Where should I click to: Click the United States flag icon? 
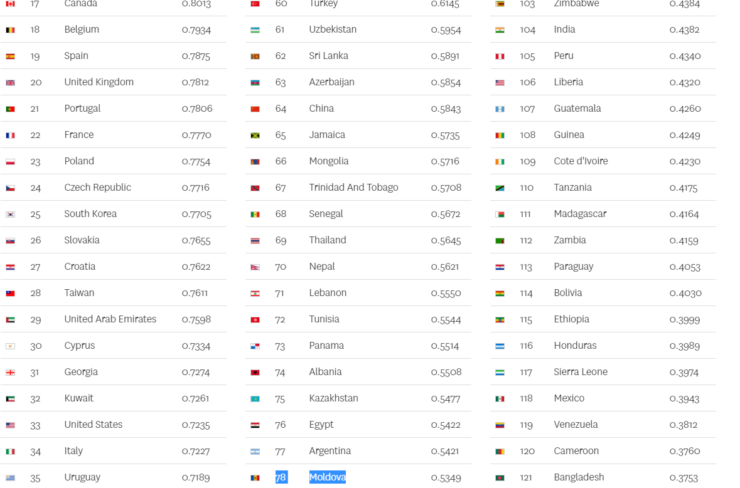[10, 425]
